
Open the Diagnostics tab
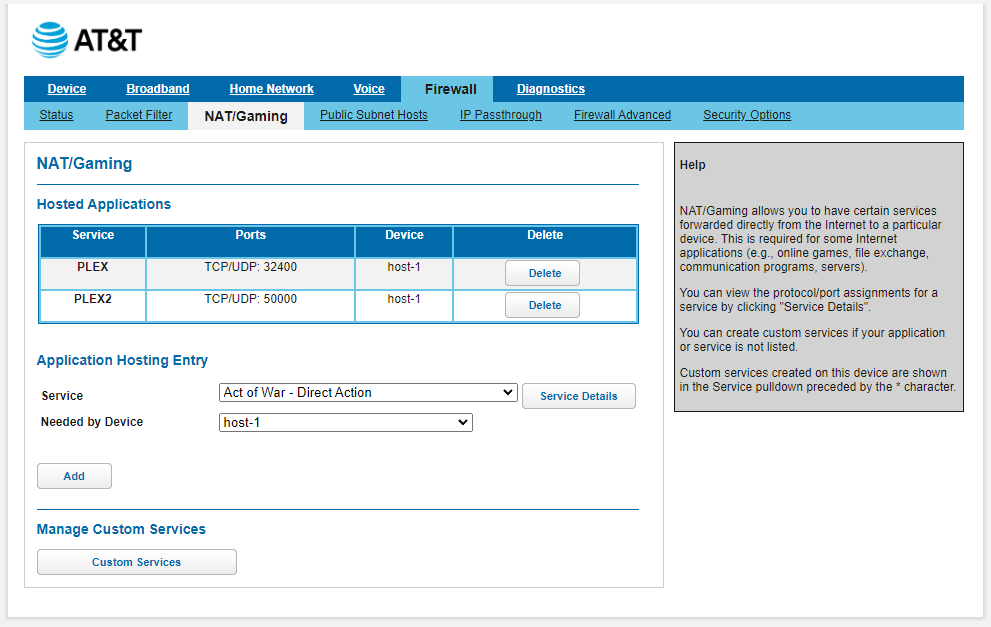(550, 89)
